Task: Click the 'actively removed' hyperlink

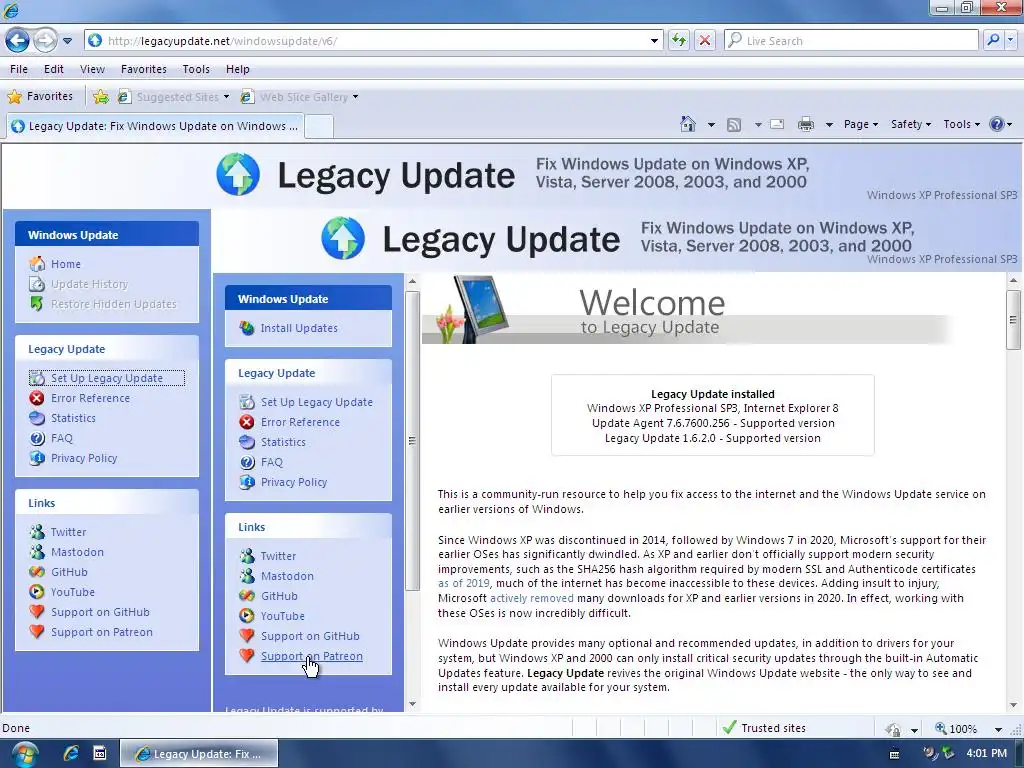Action: click(532, 598)
